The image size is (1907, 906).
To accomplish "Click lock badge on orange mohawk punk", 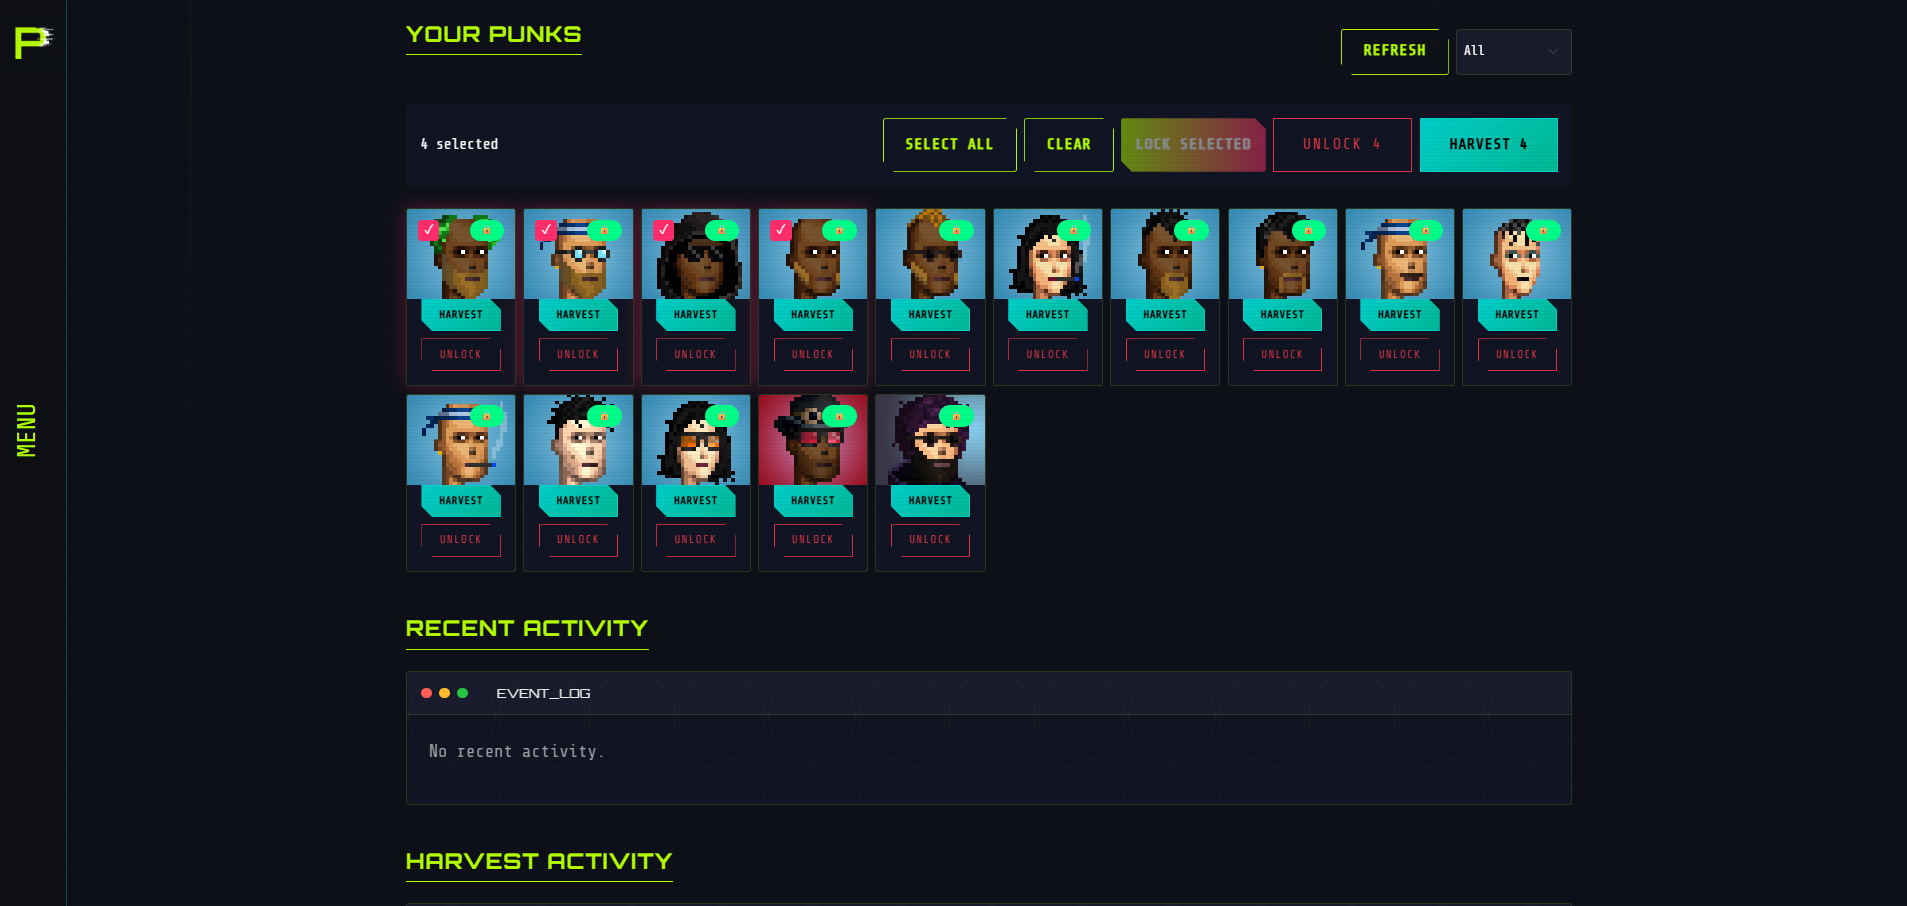I will [x=956, y=230].
